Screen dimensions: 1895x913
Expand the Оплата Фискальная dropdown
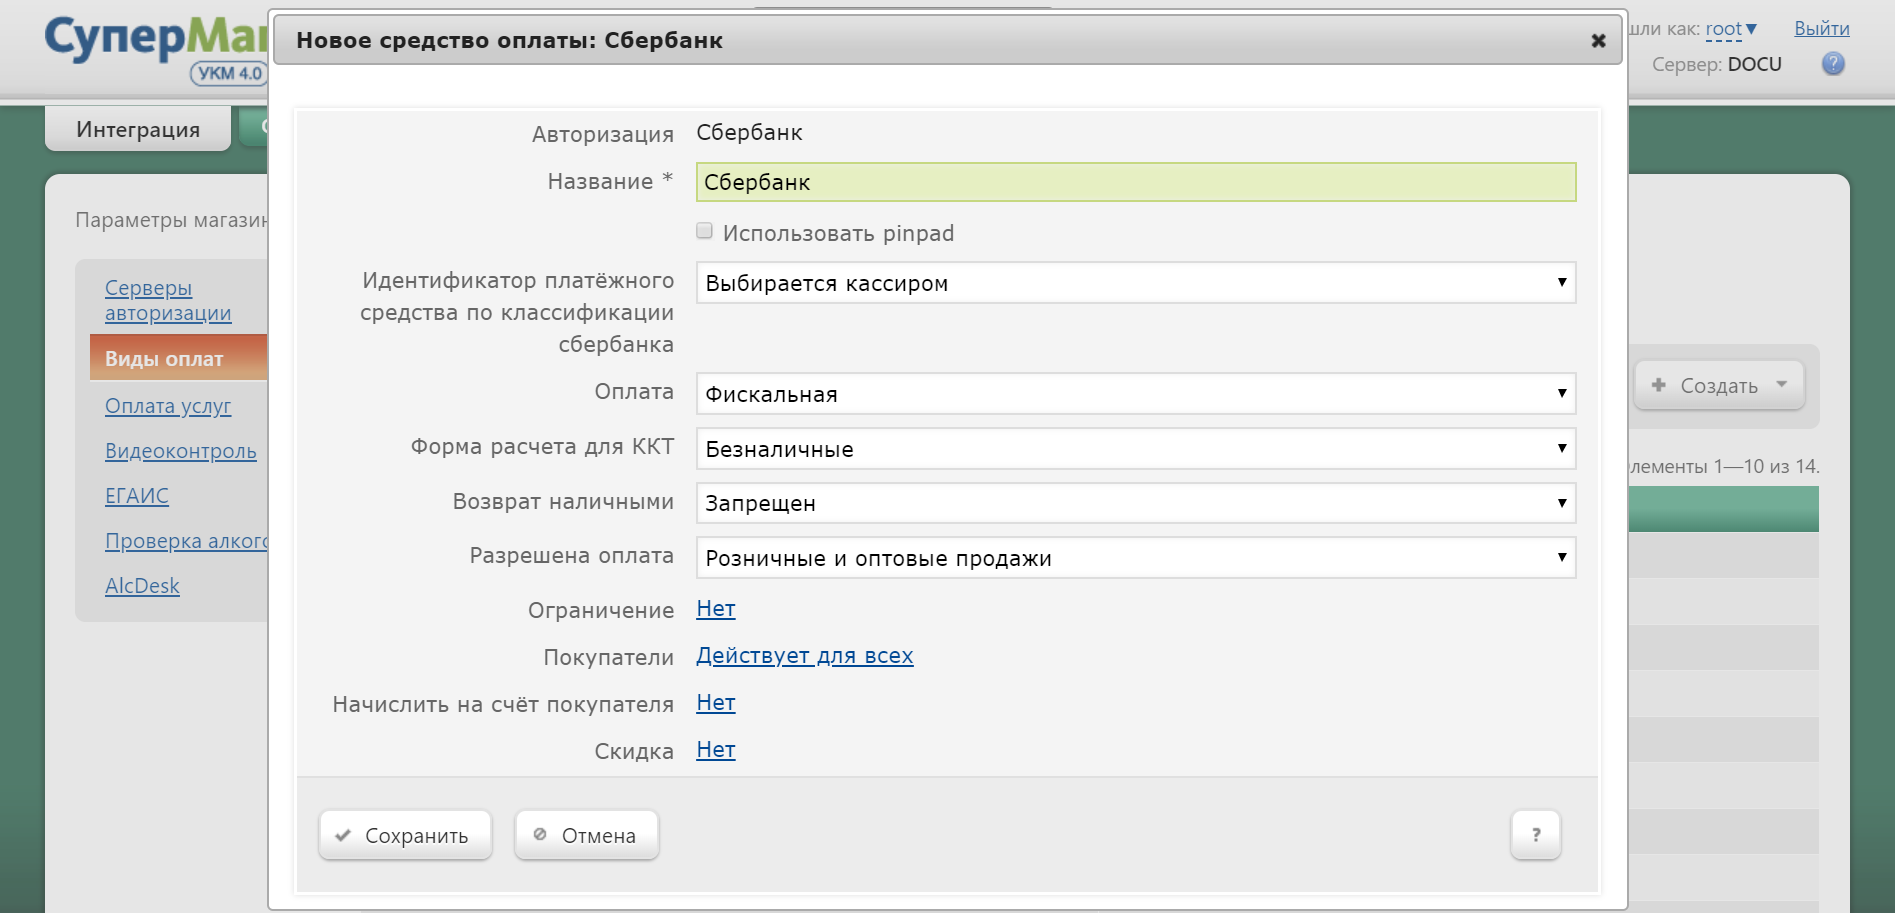[x=1135, y=394]
